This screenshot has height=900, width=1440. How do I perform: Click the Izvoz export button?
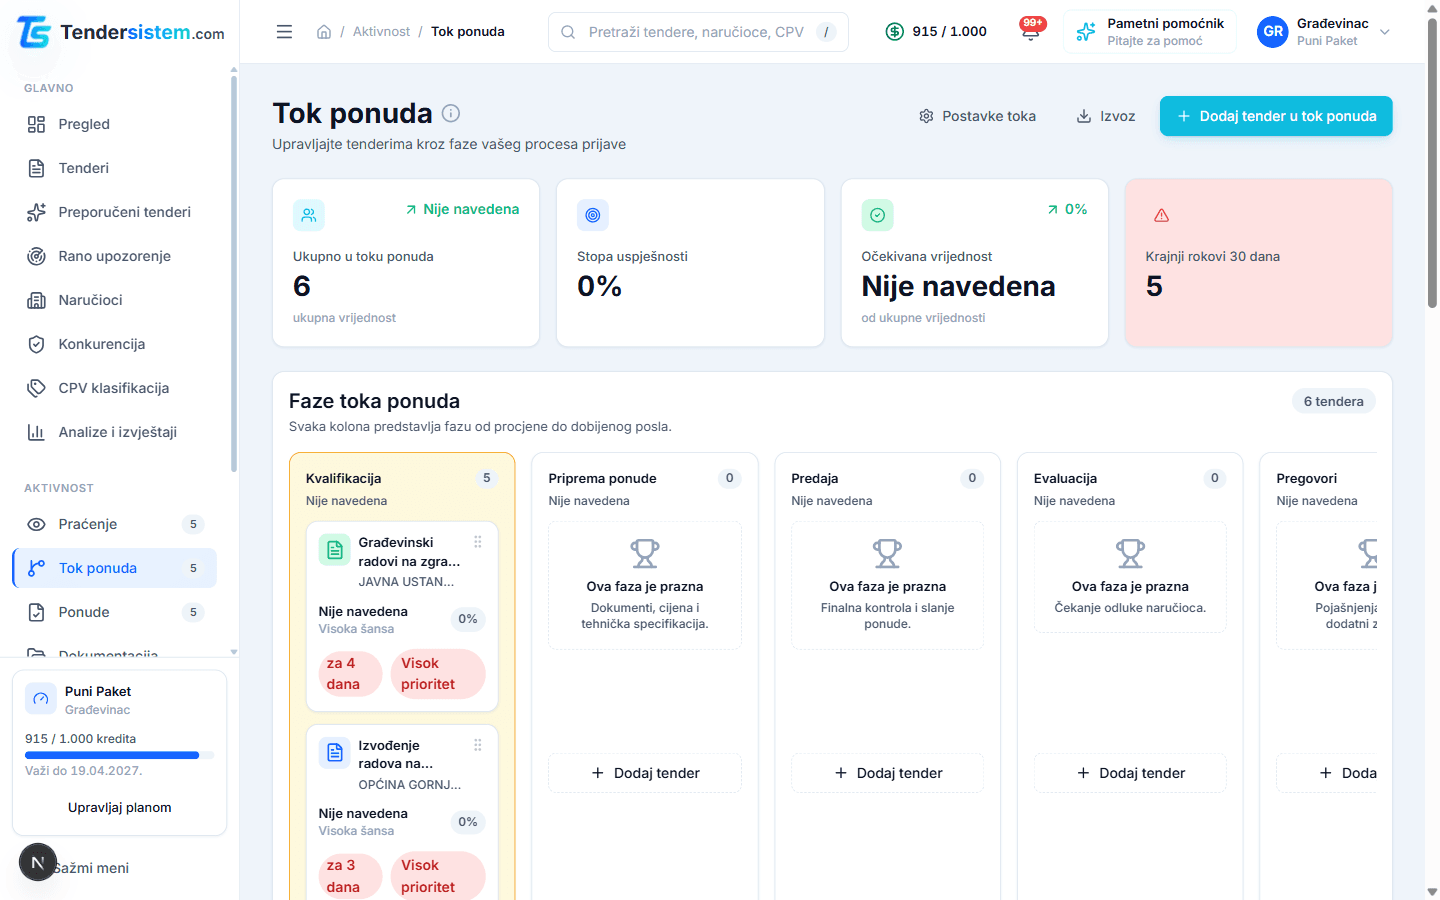(x=1105, y=116)
